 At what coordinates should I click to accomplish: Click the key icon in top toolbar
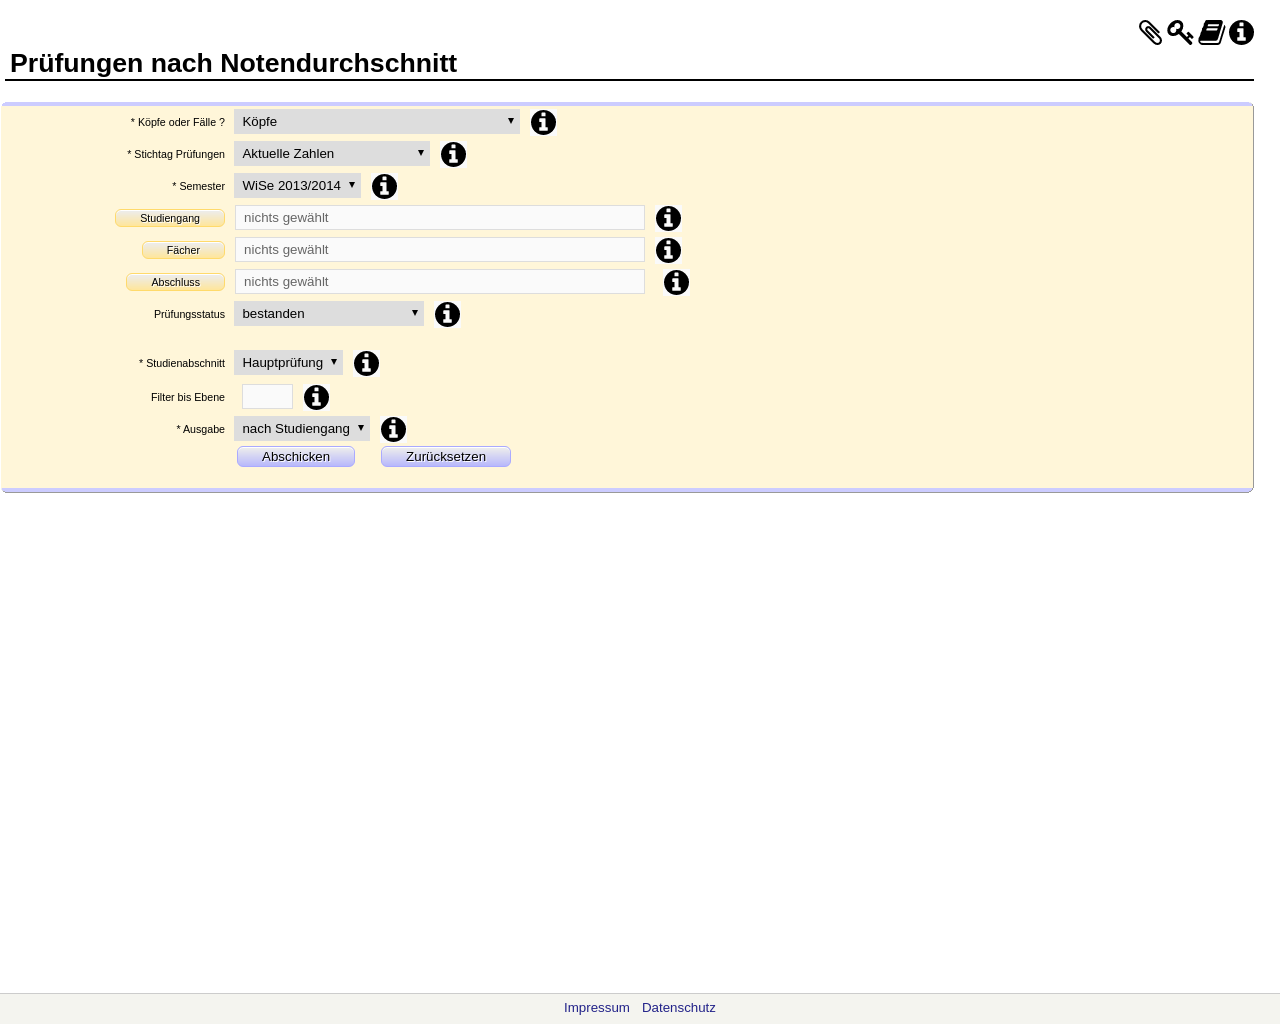point(1180,33)
